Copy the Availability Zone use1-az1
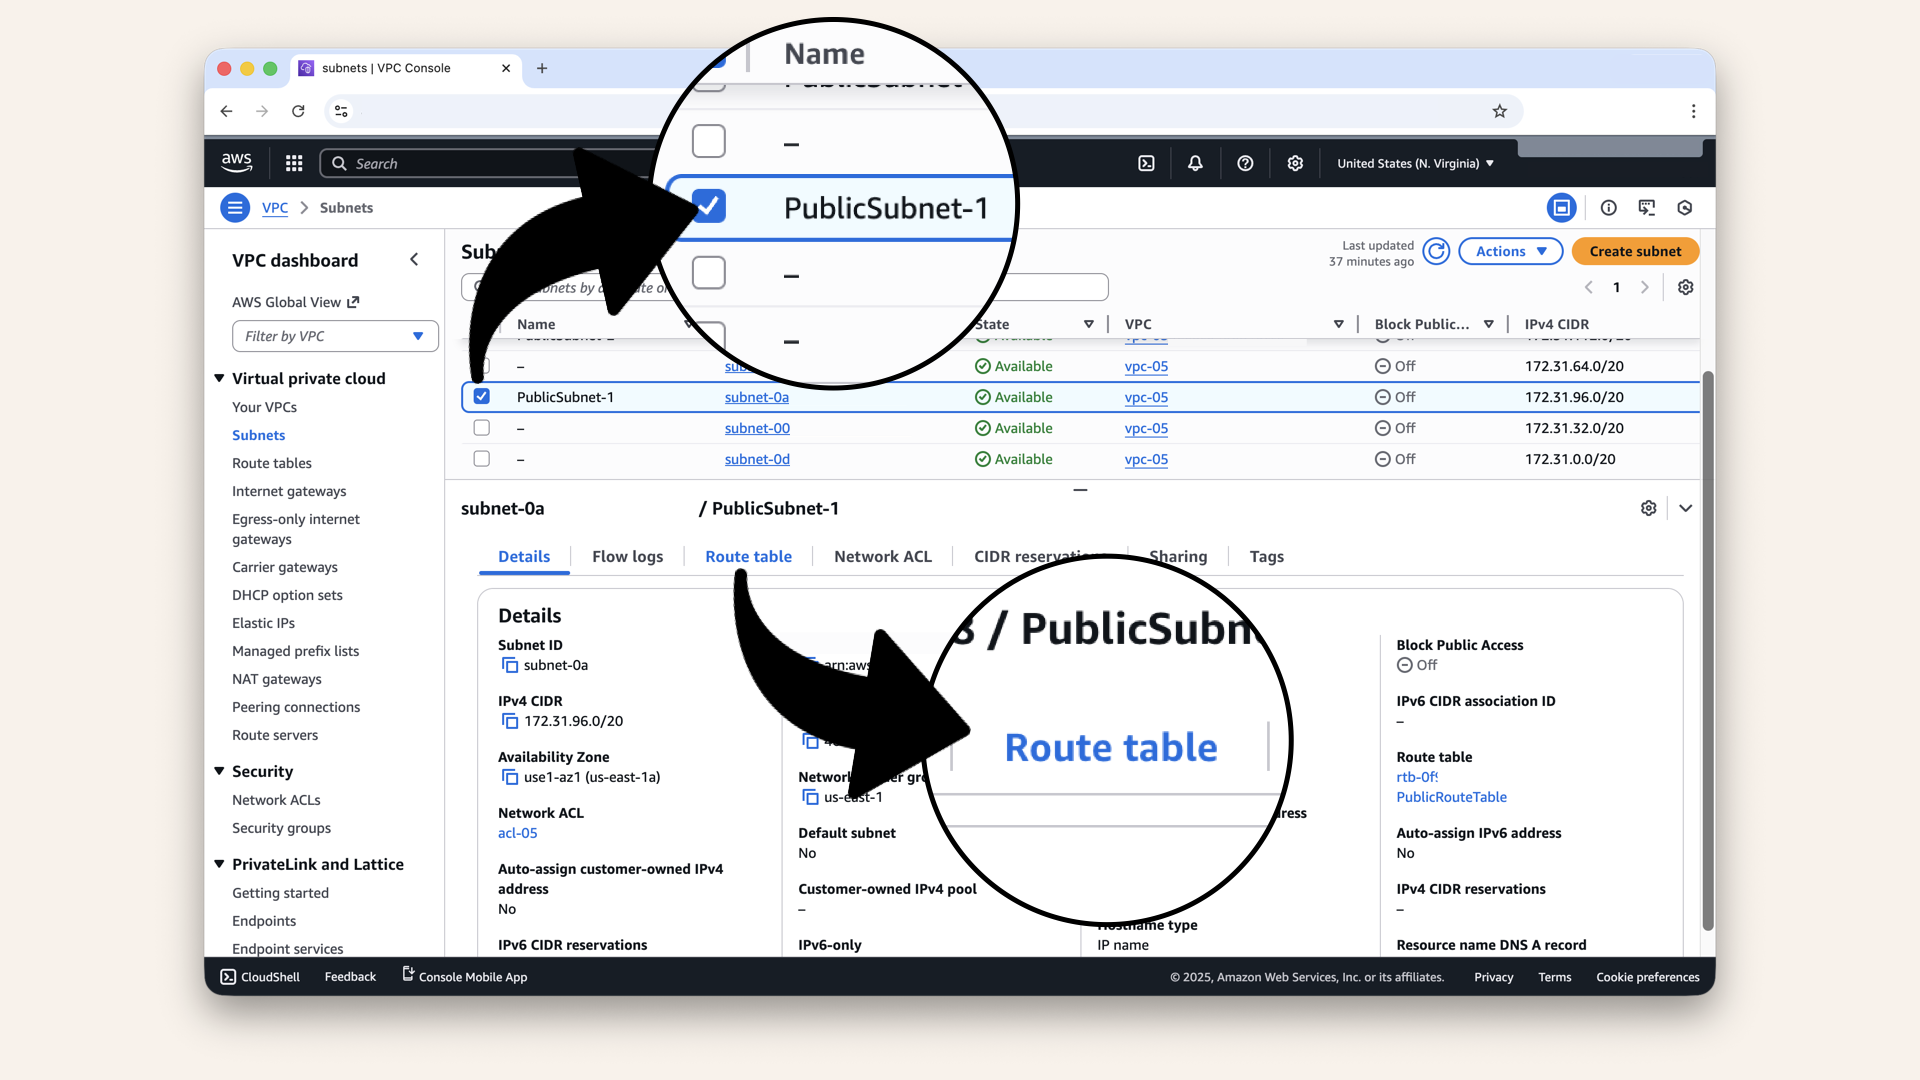Viewport: 1920px width, 1080px height. [509, 777]
